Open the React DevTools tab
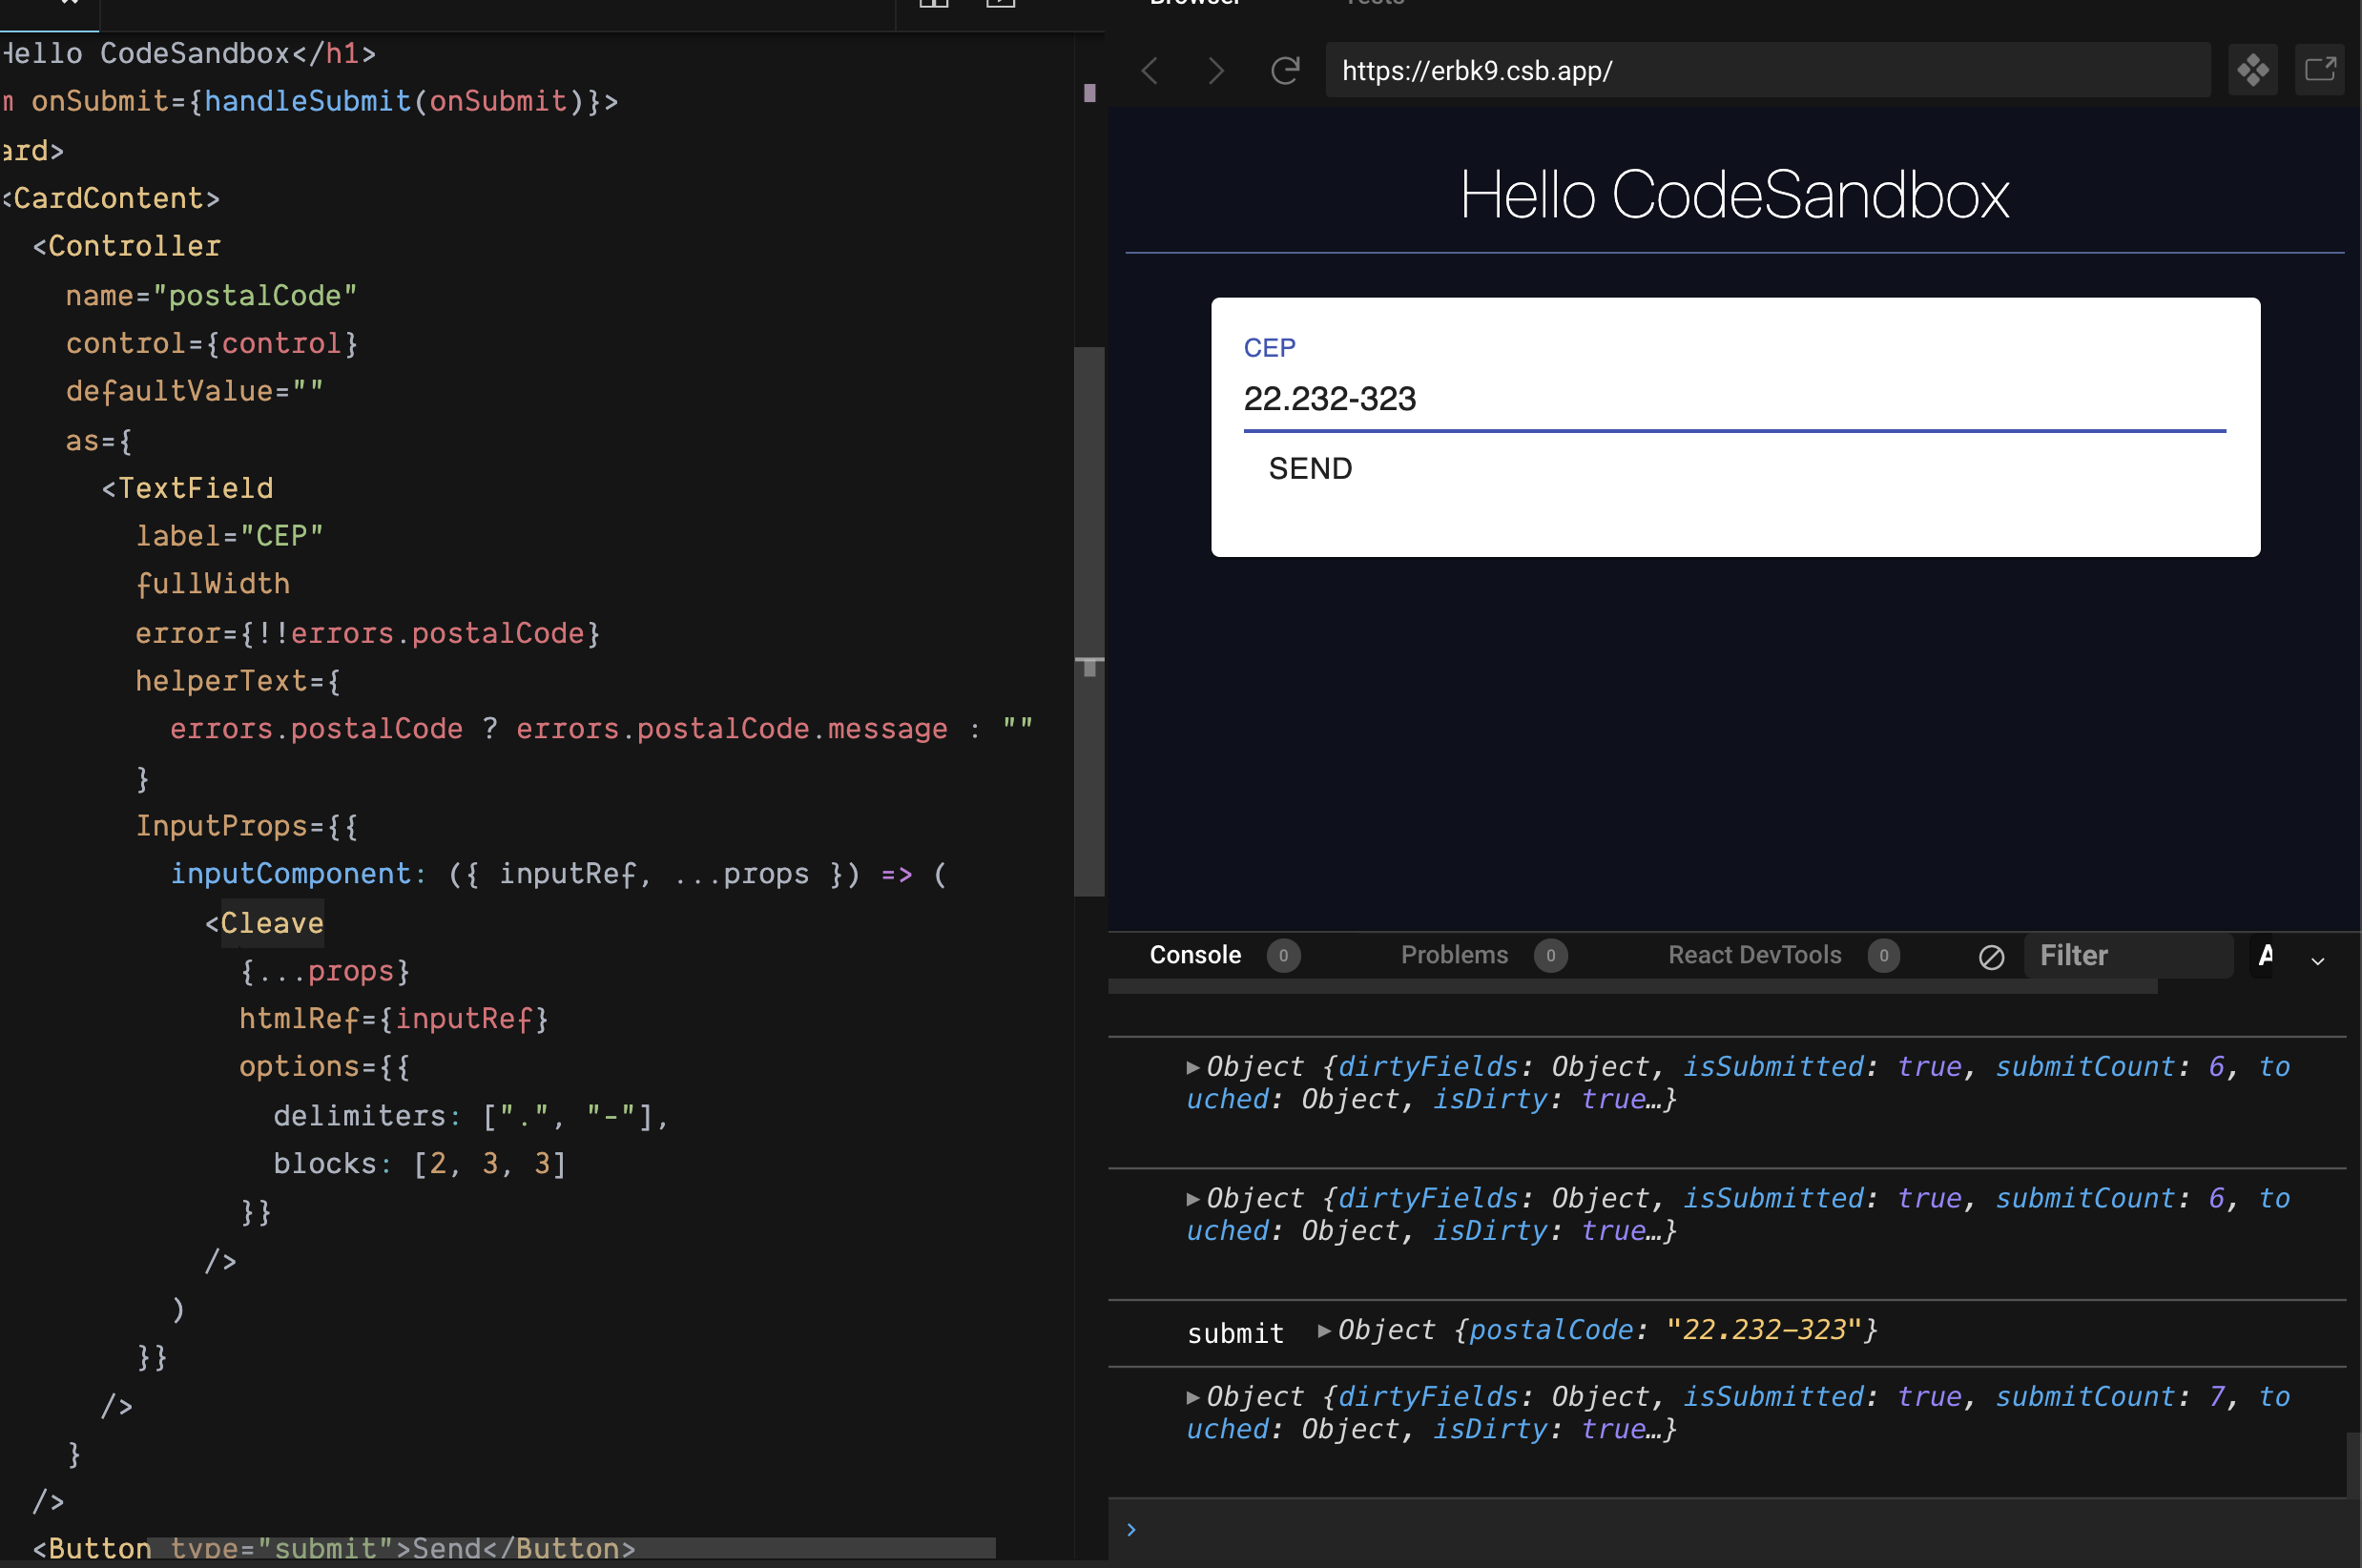This screenshot has width=2362, height=1568. tap(1754, 955)
